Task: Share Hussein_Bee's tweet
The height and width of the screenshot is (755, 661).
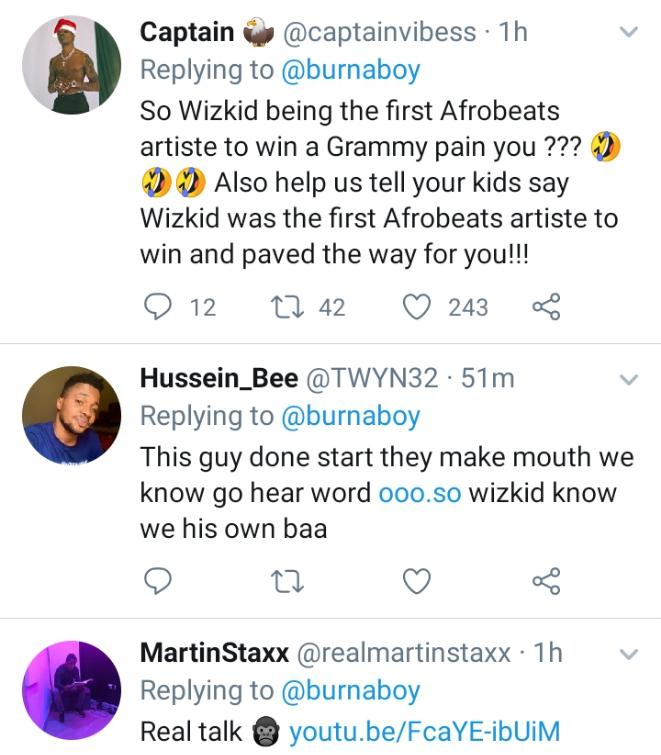Action: (x=547, y=580)
